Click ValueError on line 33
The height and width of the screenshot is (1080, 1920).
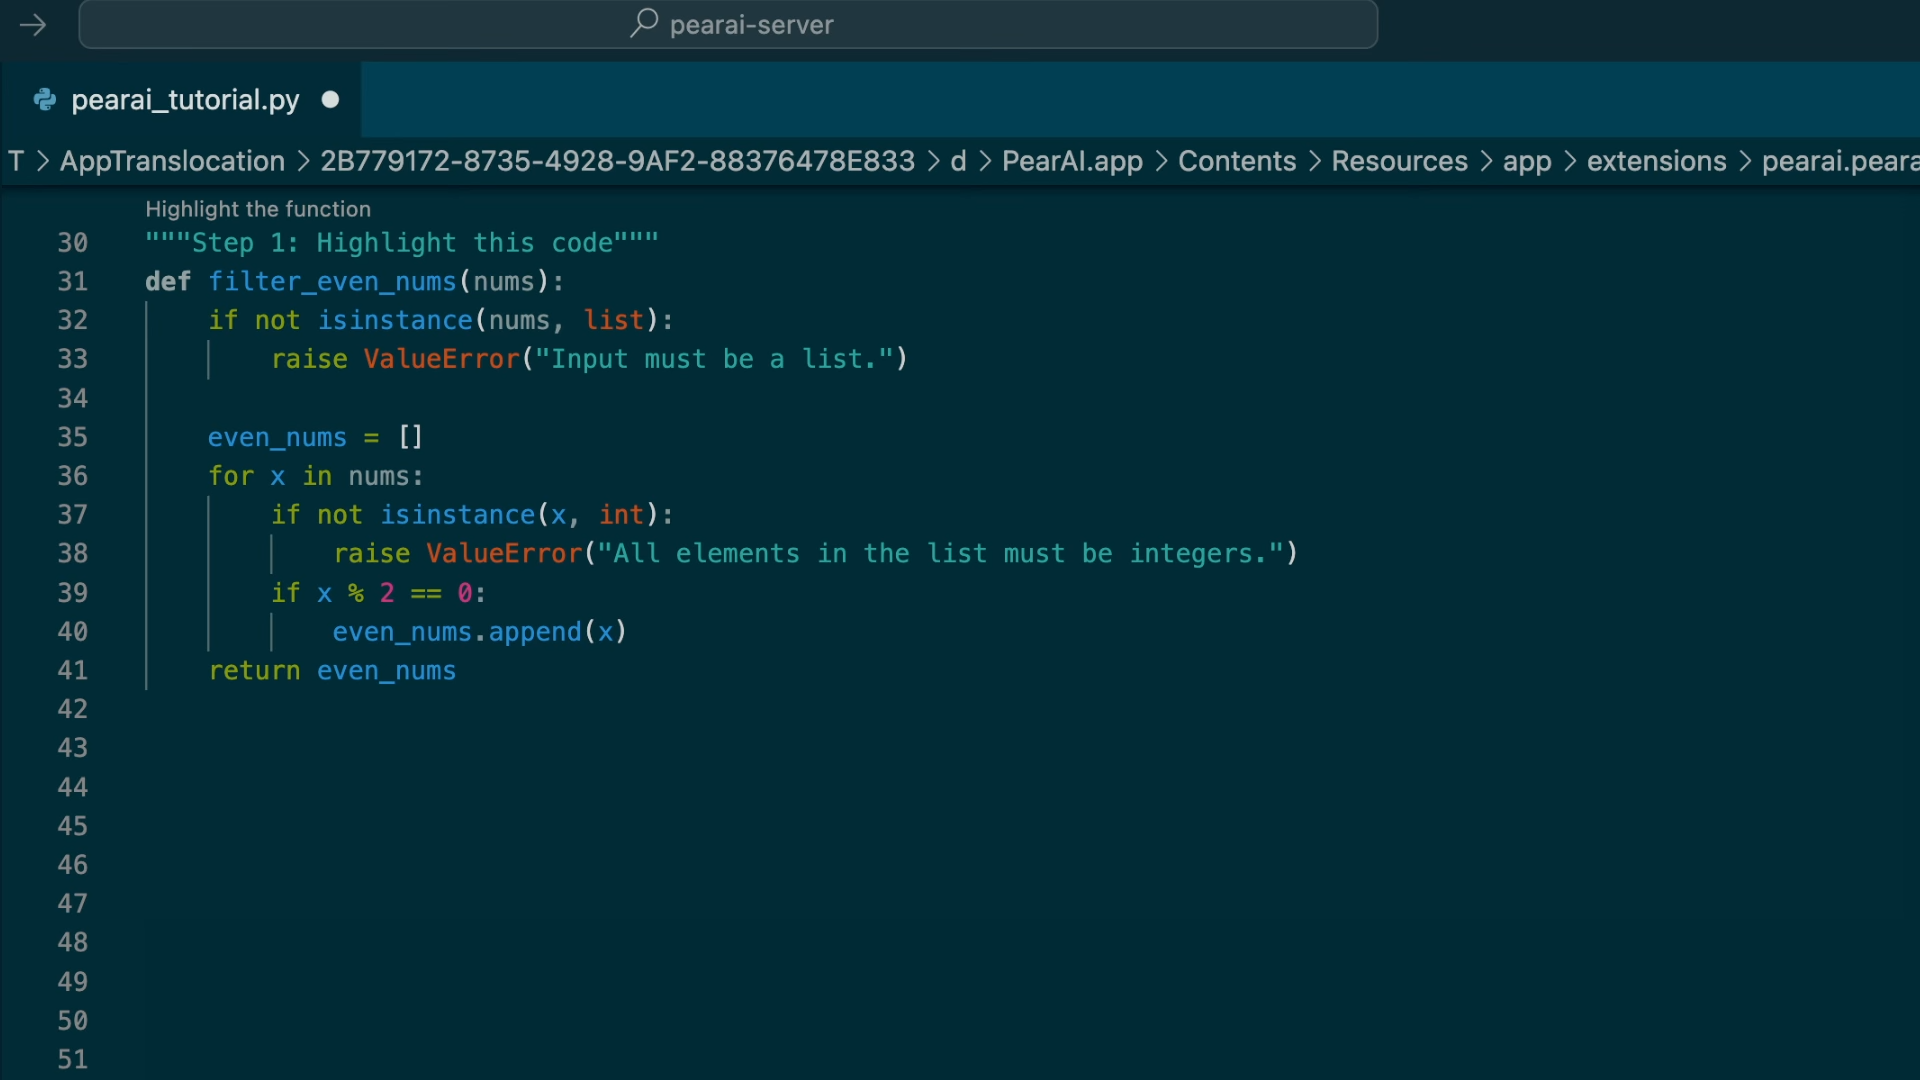pos(441,359)
